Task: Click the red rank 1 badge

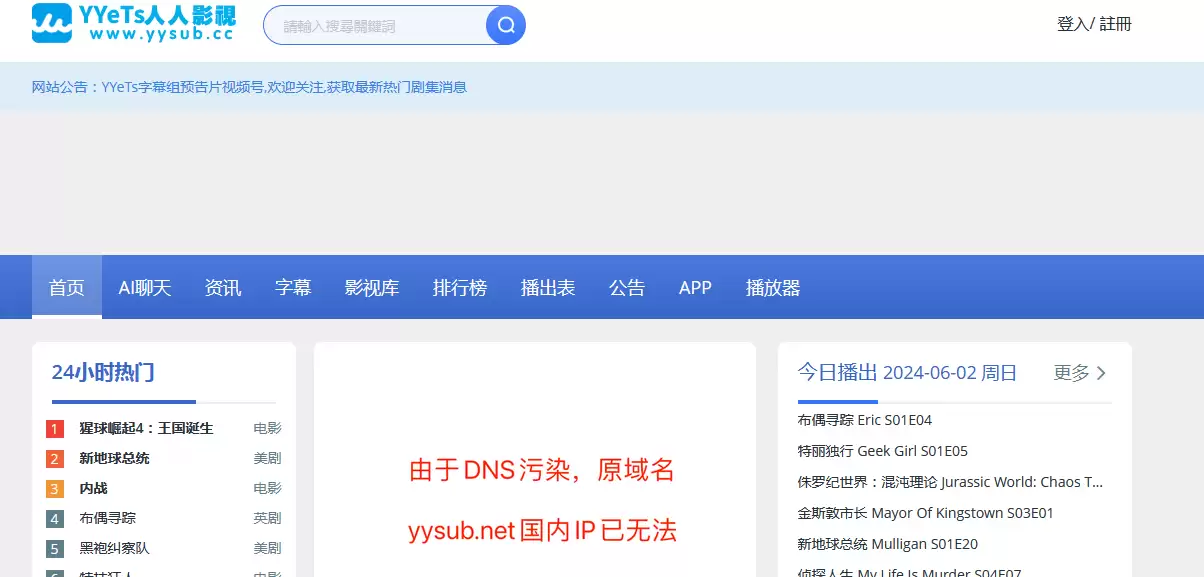Action: 55,429
